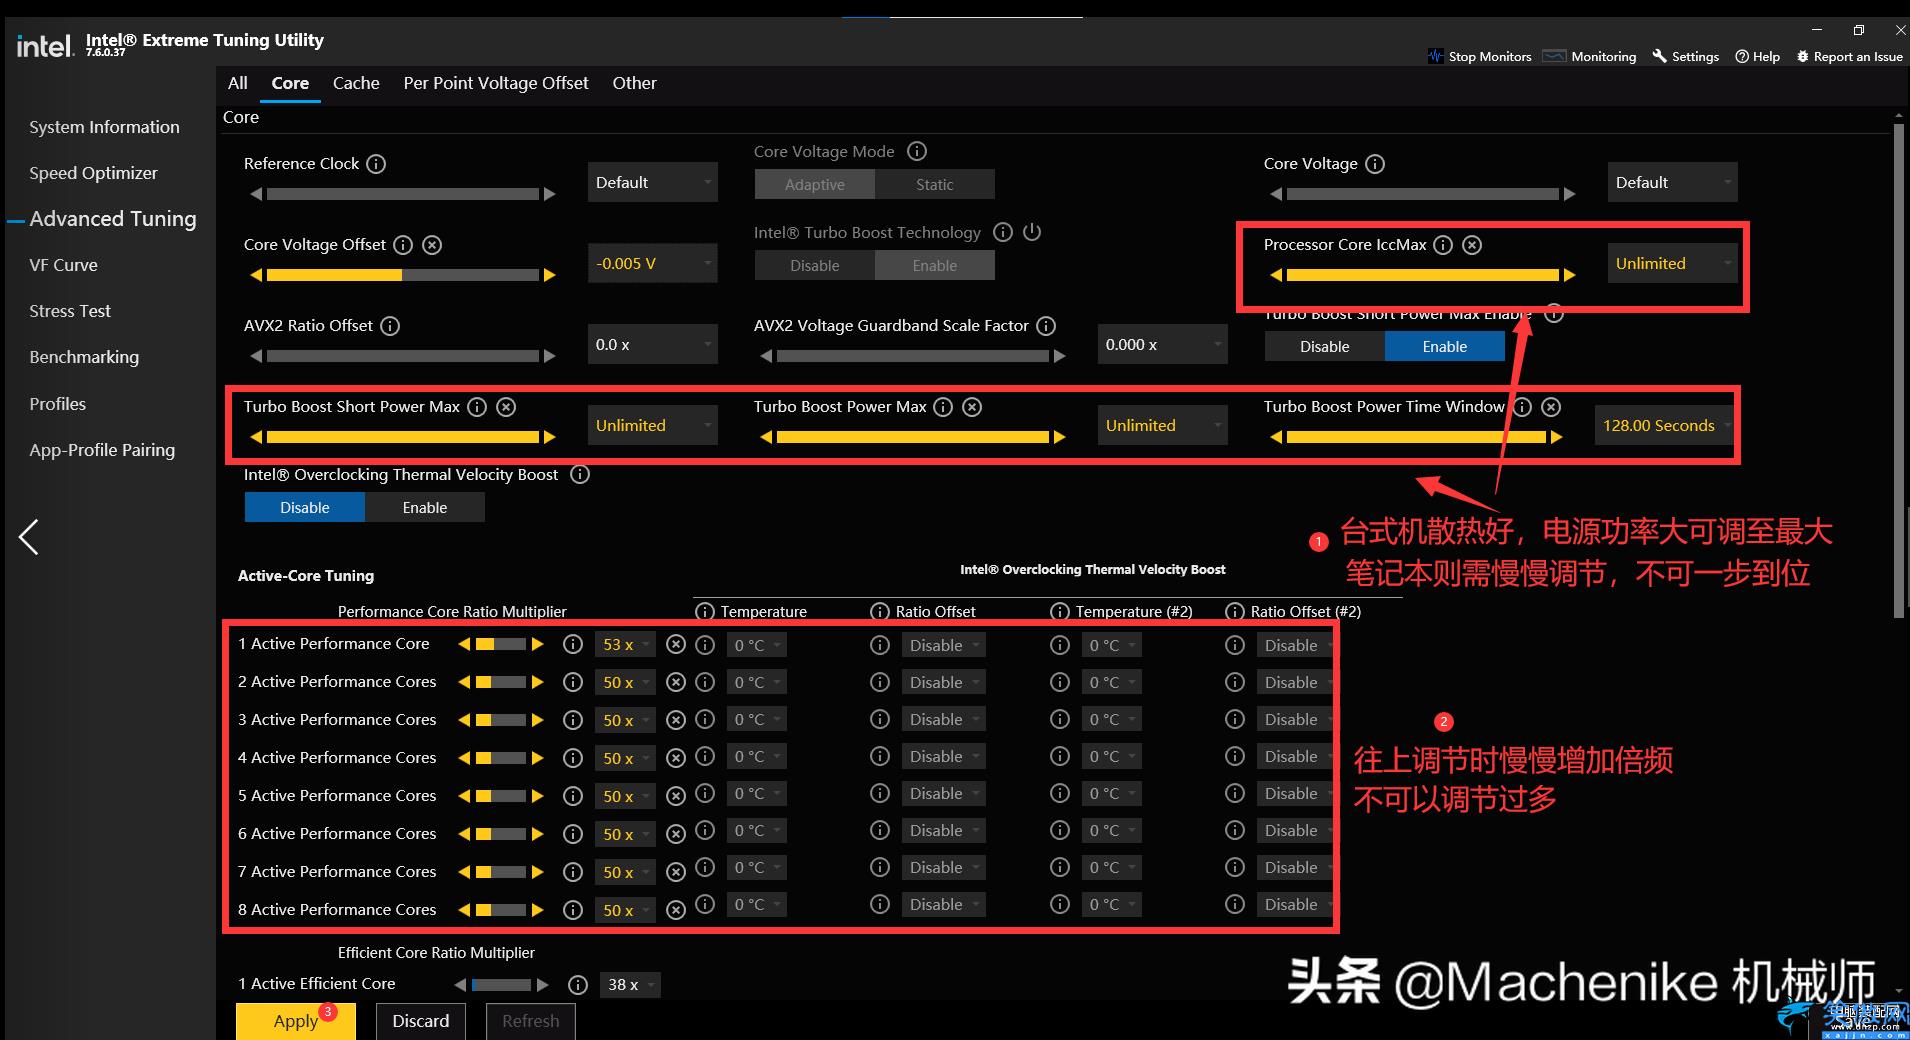1910x1040 pixels.
Task: Collapse sidebar with left chevron
Action: coord(29,537)
